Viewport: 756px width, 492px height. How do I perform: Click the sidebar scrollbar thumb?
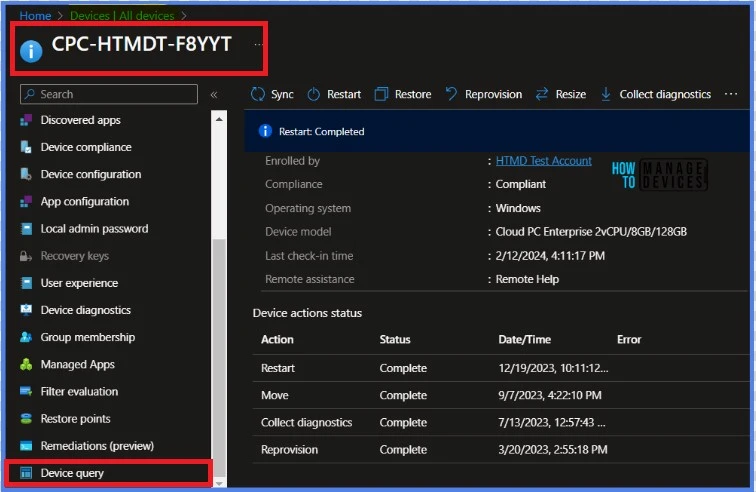point(219,357)
